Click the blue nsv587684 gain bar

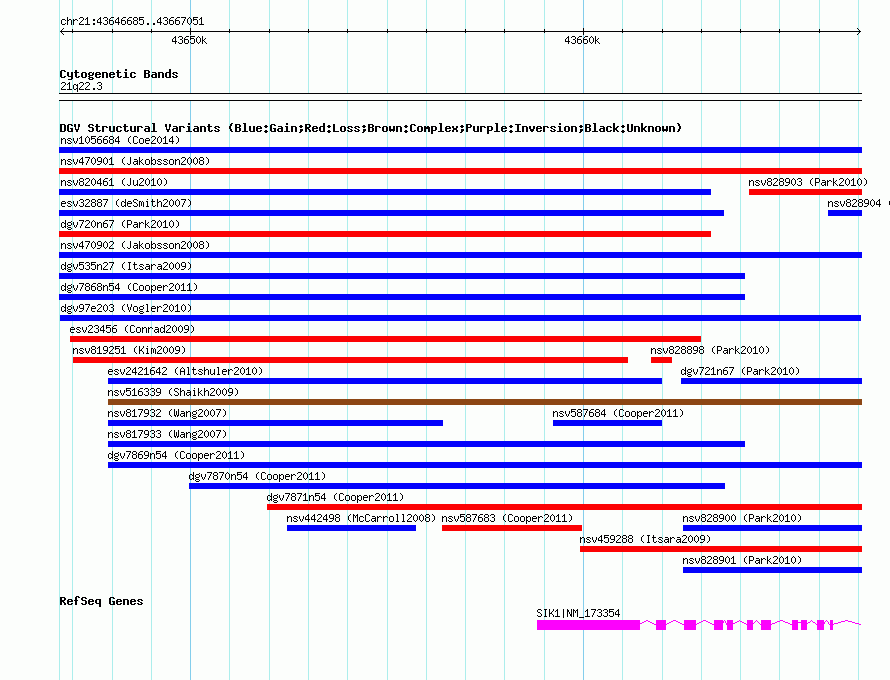[x=607, y=423]
